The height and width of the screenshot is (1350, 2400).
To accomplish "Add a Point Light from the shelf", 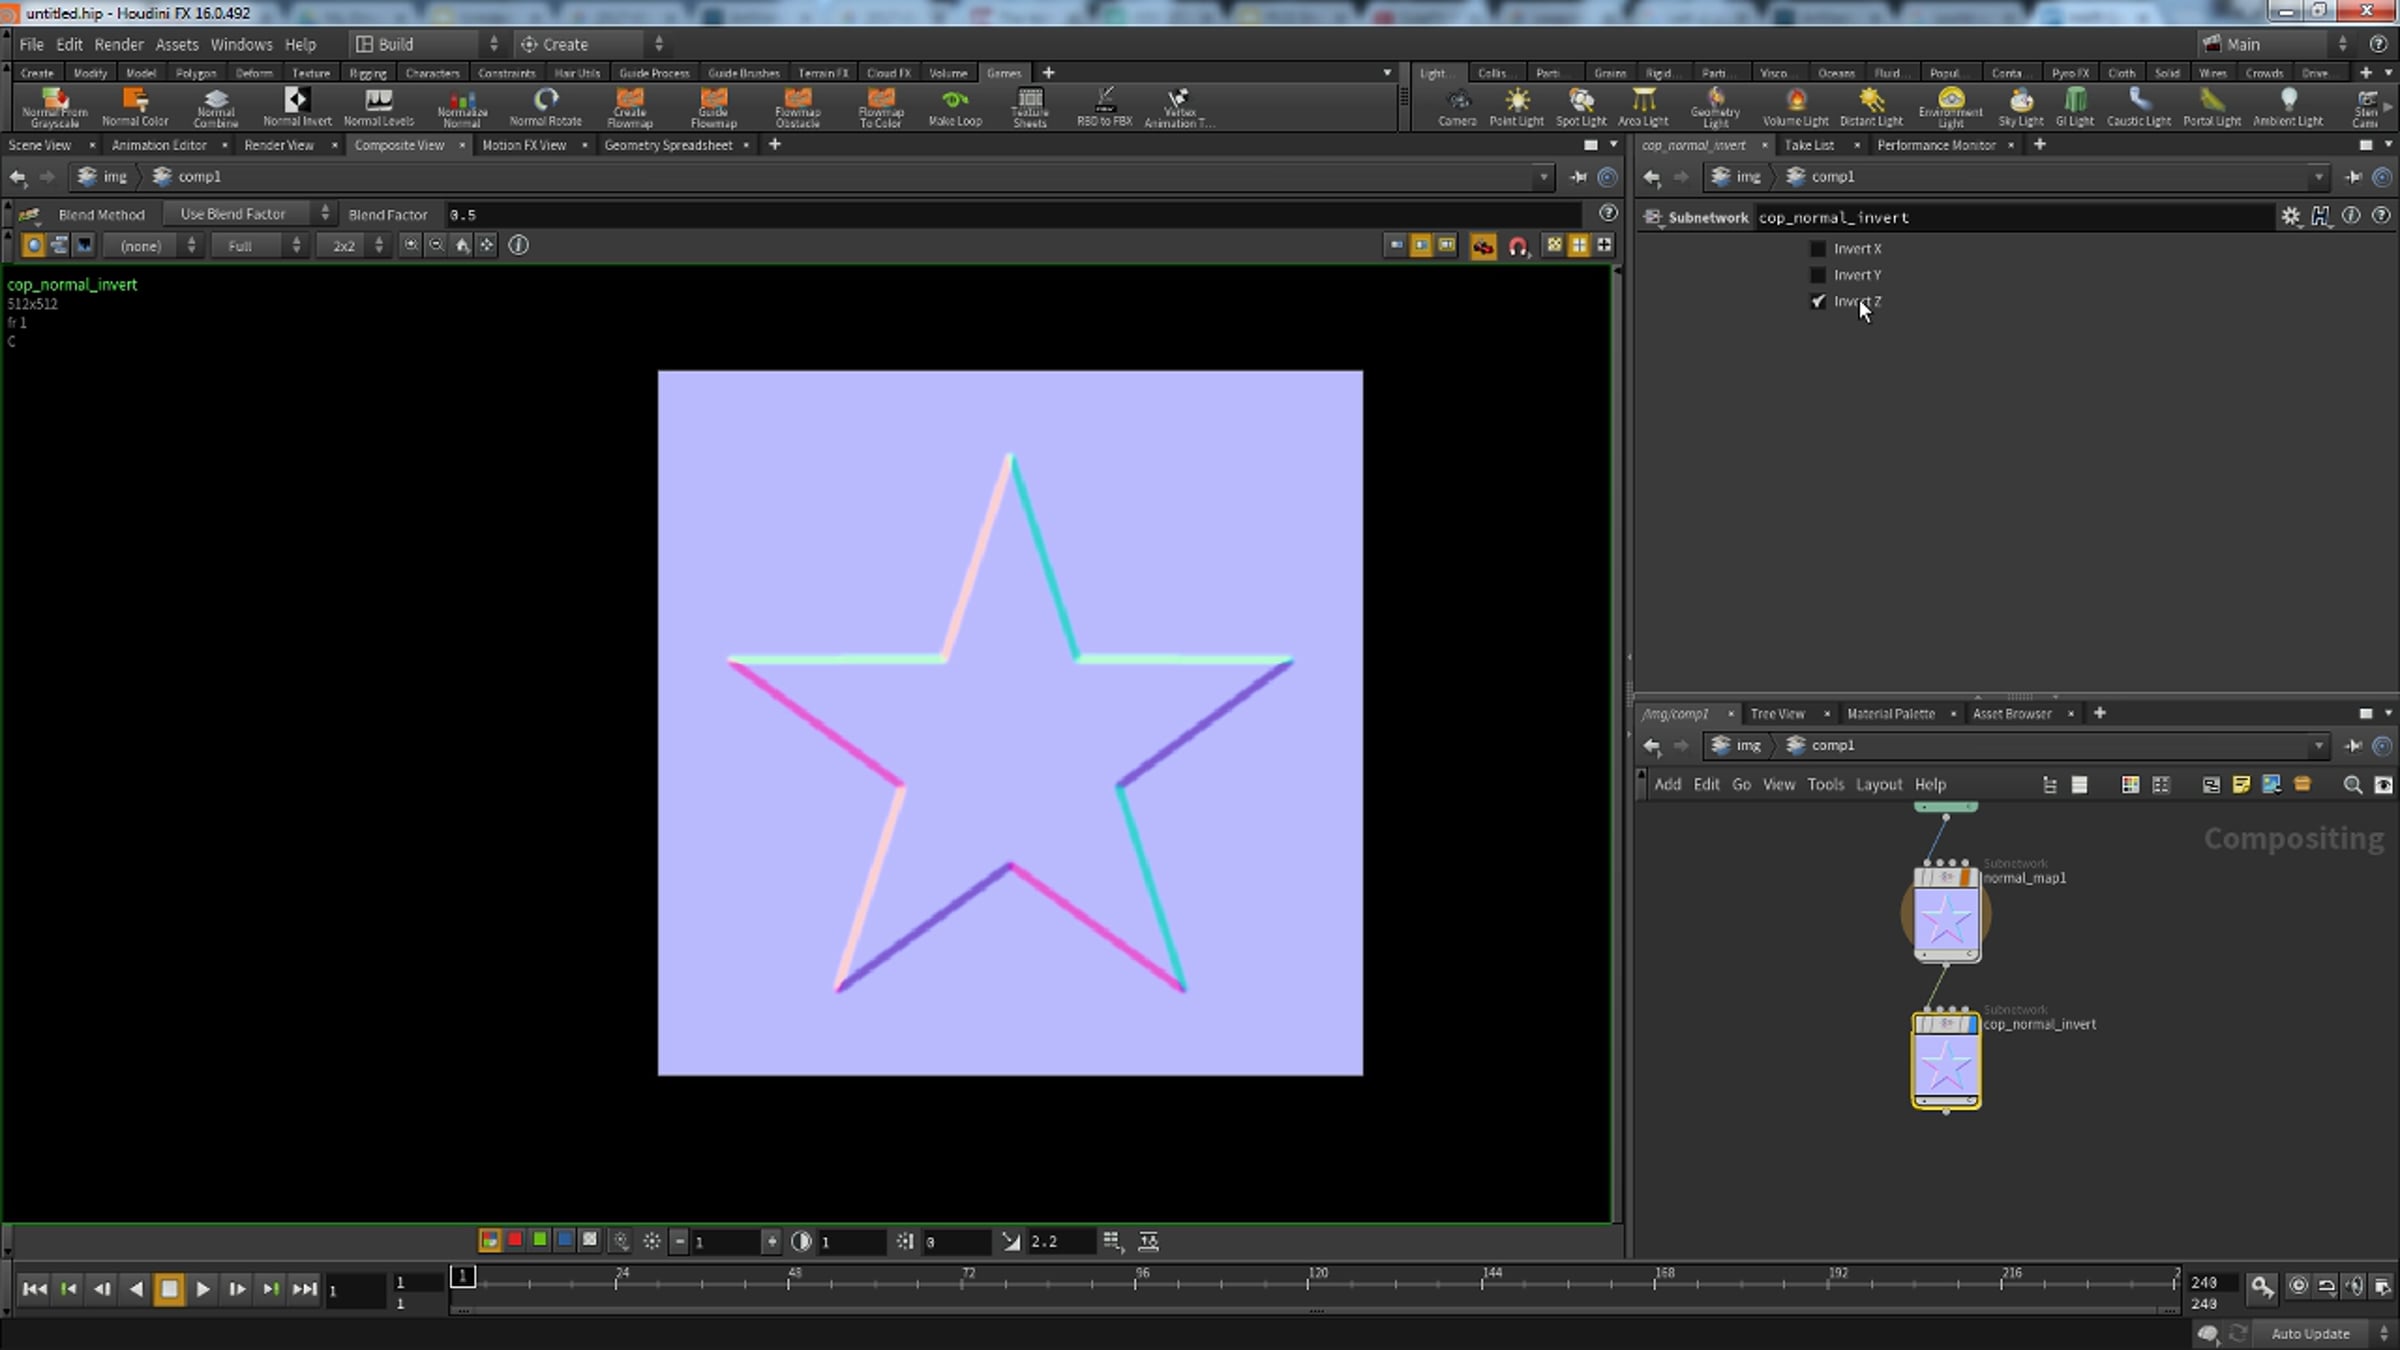I will (1516, 106).
